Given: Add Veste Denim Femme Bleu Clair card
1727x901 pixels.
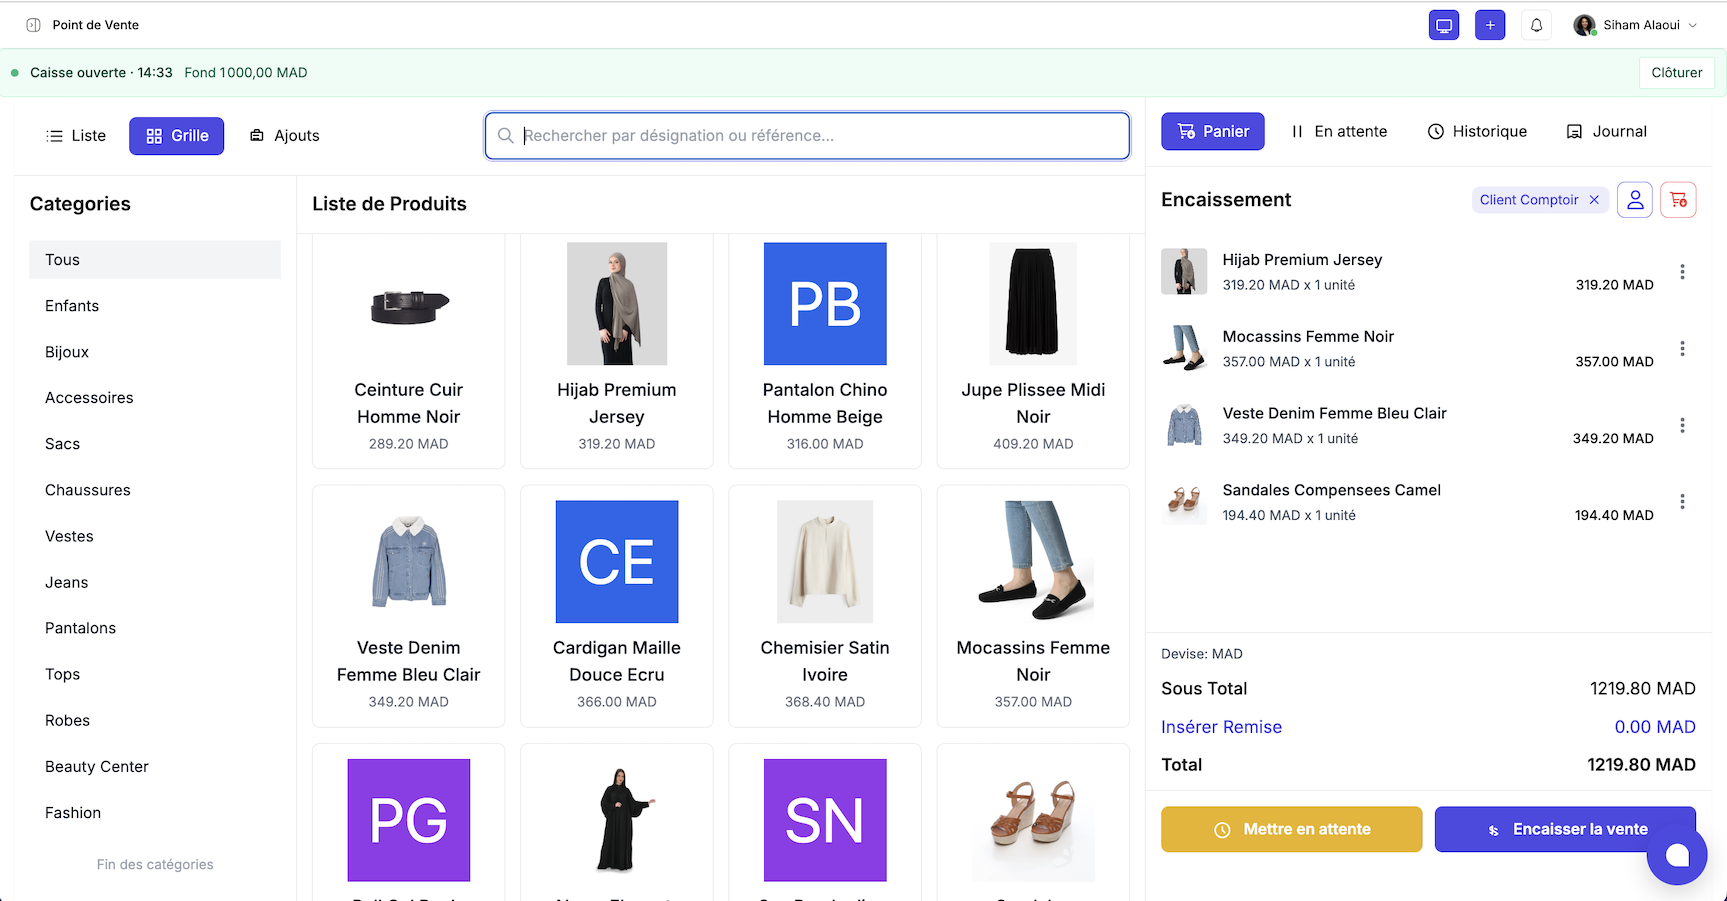Looking at the screenshot, I should tap(409, 606).
